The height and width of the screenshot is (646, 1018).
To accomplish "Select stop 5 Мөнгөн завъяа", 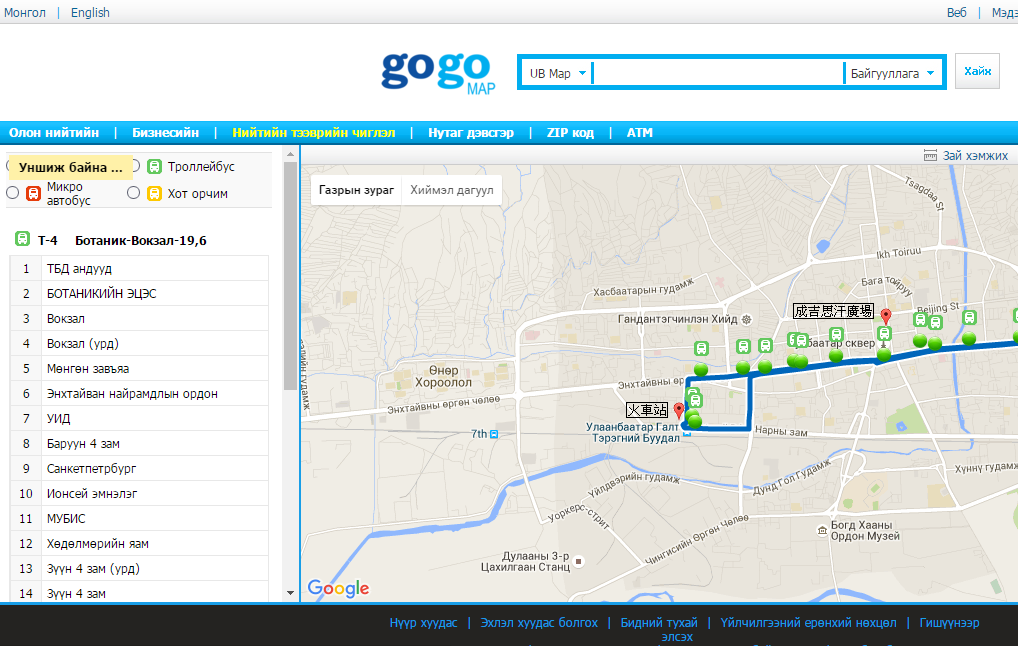I will 140,369.
